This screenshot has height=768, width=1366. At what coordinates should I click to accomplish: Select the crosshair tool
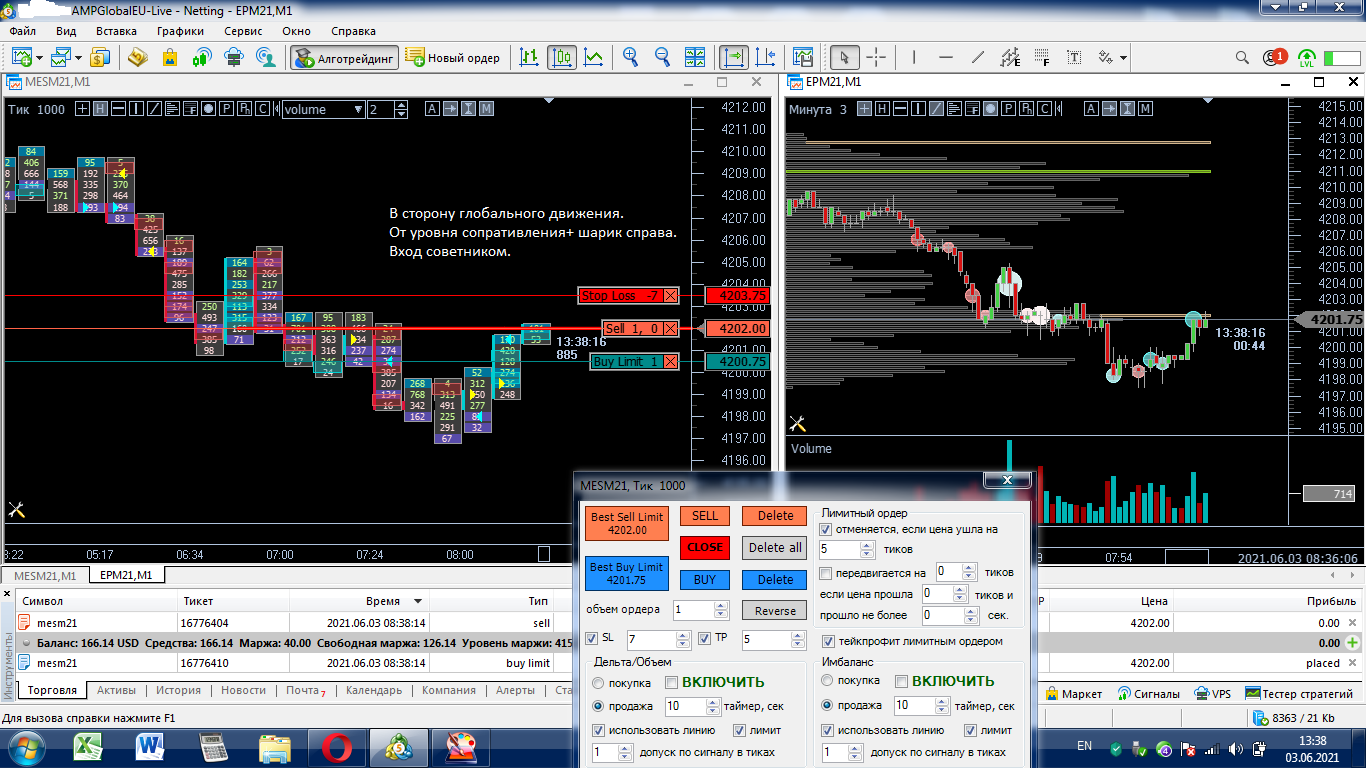point(876,57)
